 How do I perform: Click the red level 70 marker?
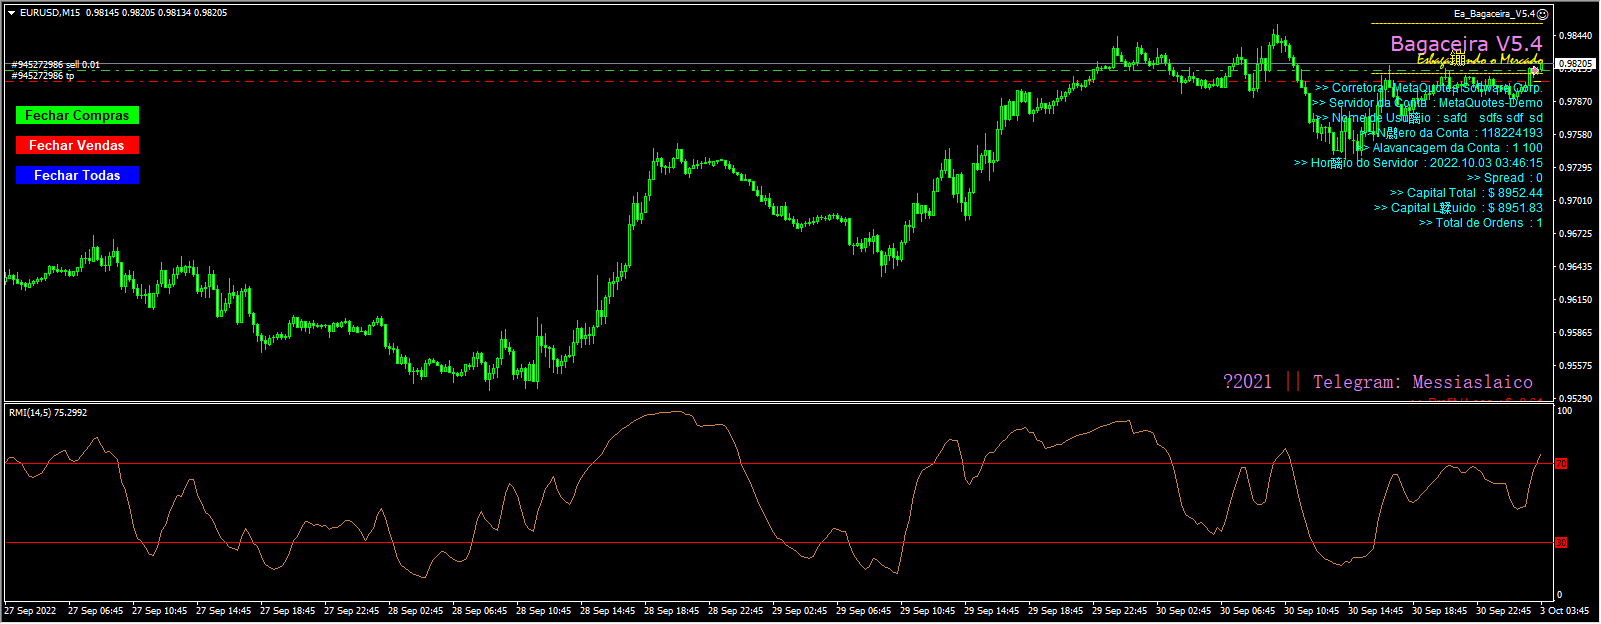[1561, 464]
